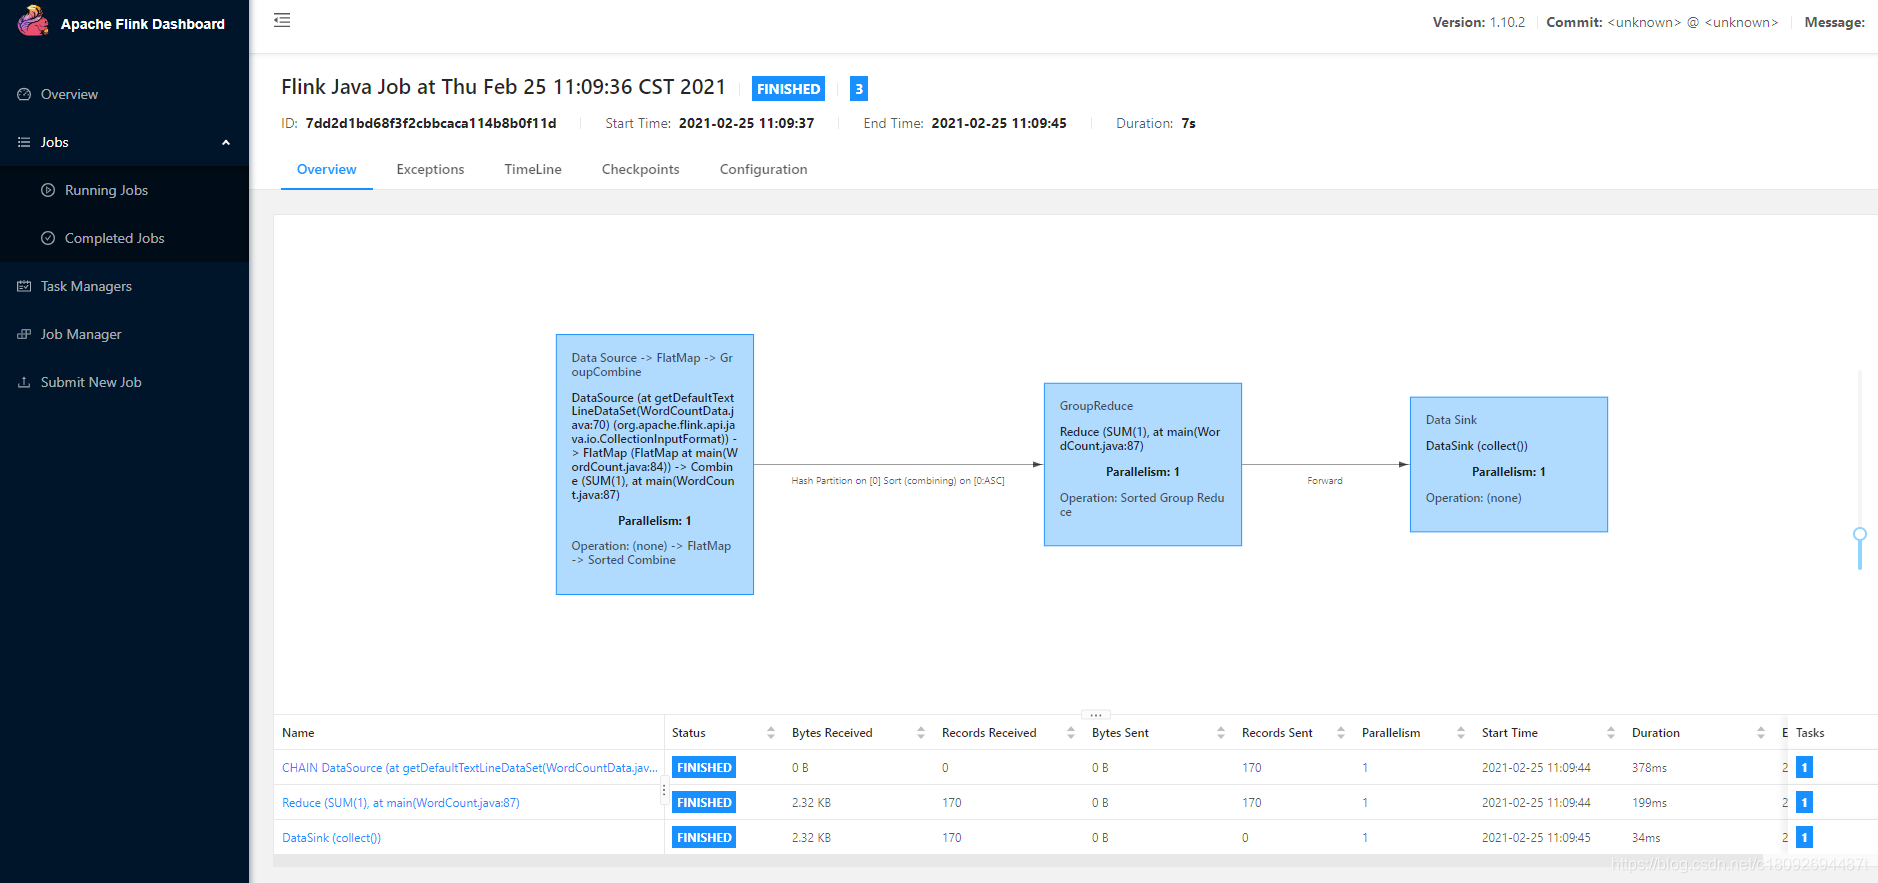
Task: Open Running Jobs in sidebar
Action: (x=124, y=190)
